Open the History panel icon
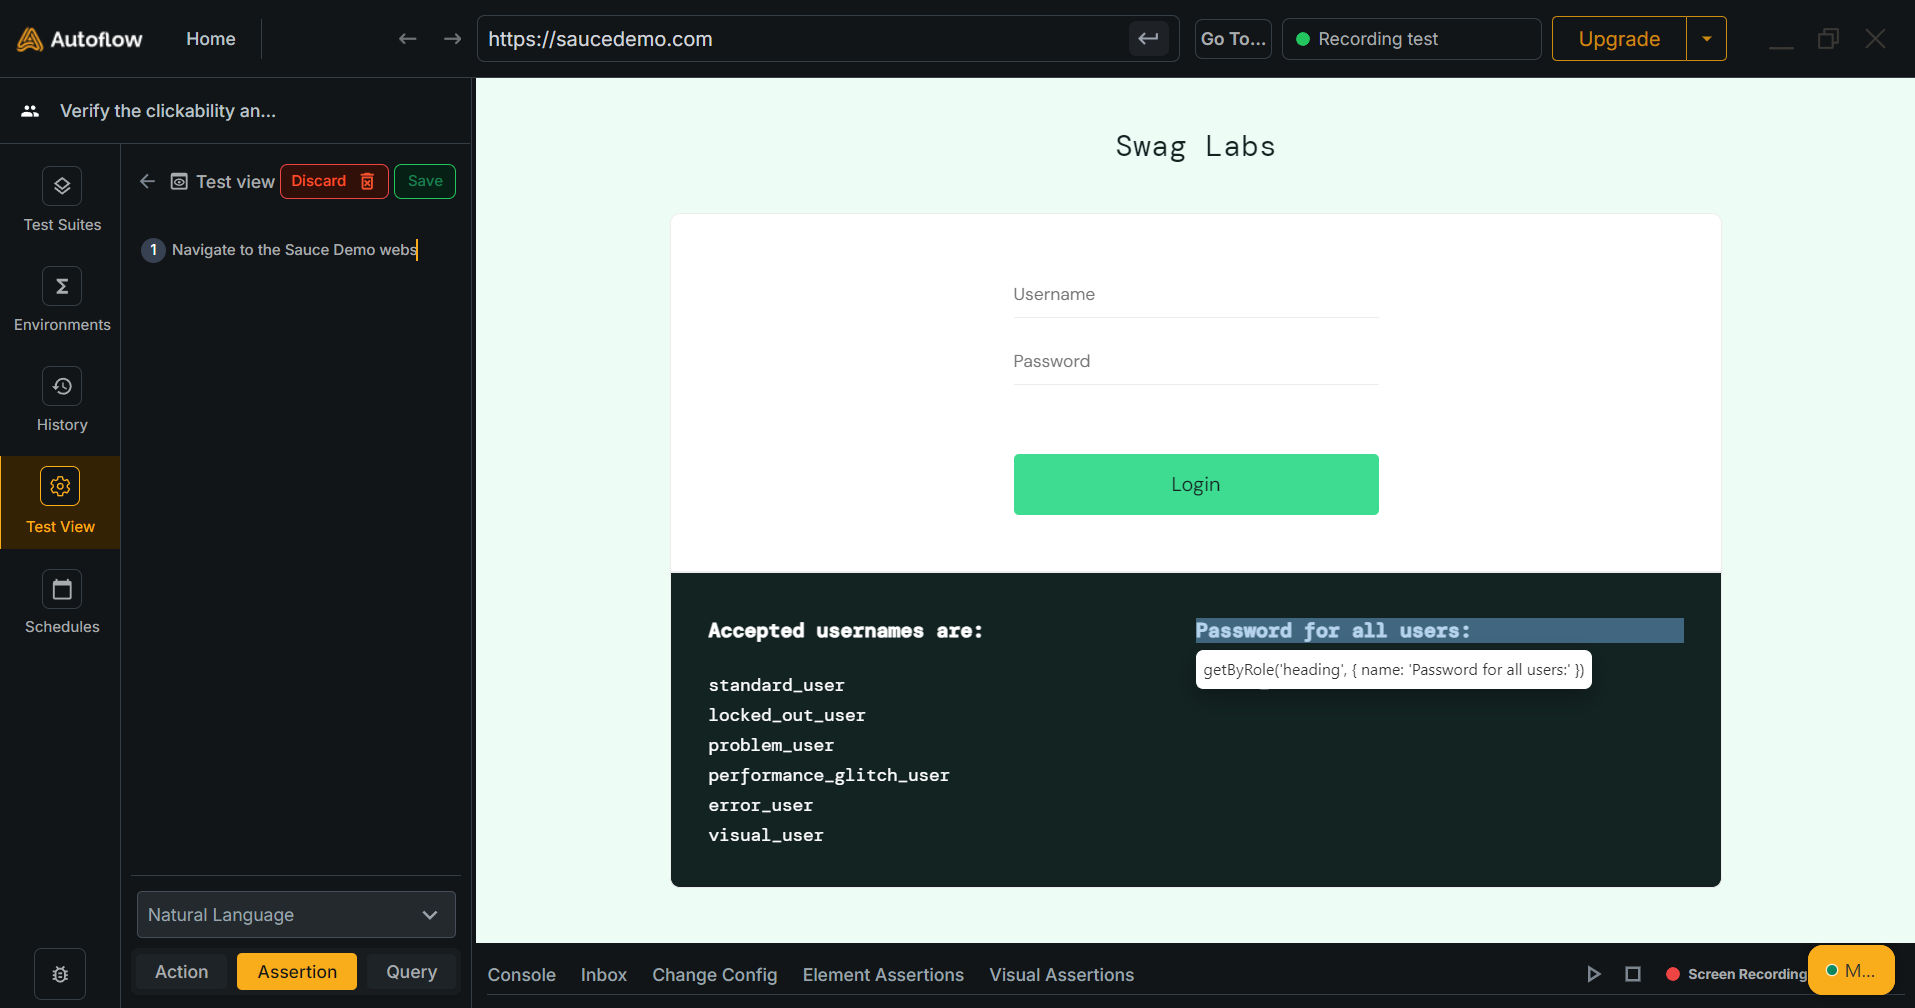 point(62,387)
